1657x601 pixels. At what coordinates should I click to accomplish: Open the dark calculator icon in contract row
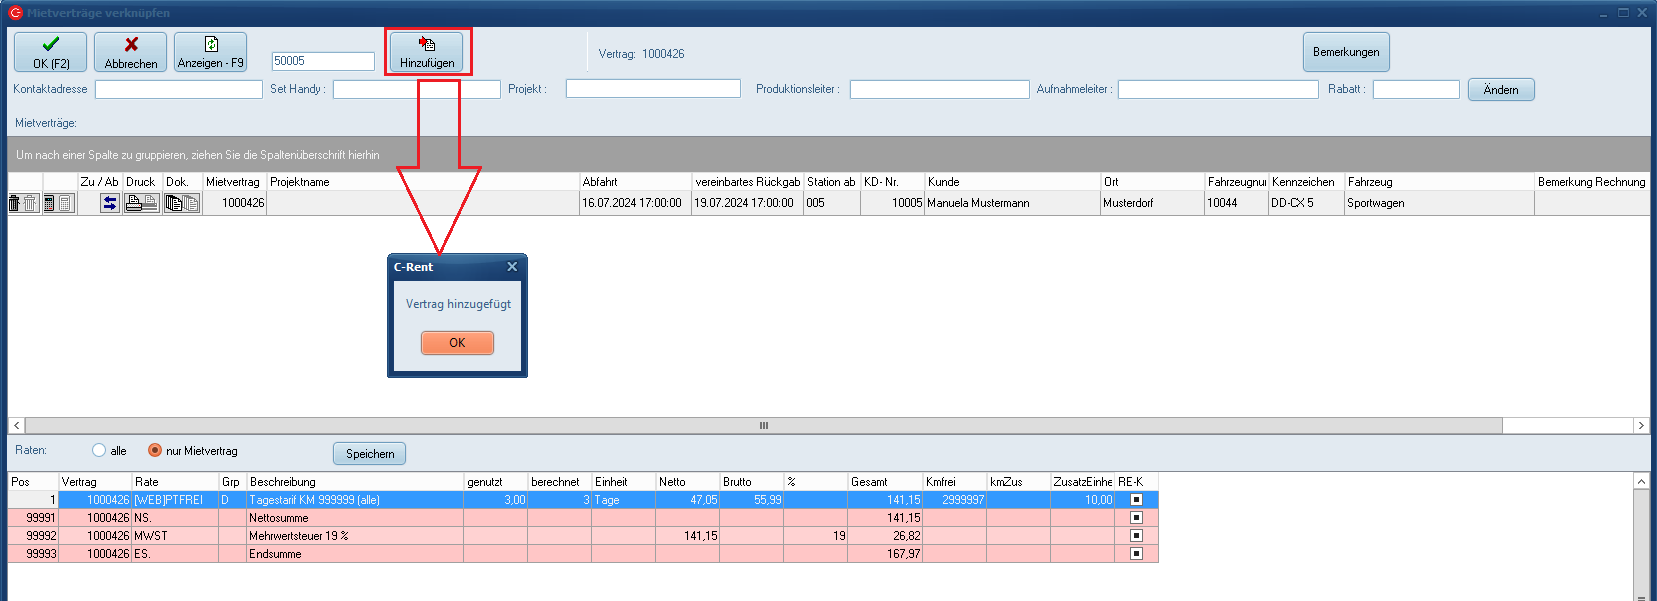49,203
